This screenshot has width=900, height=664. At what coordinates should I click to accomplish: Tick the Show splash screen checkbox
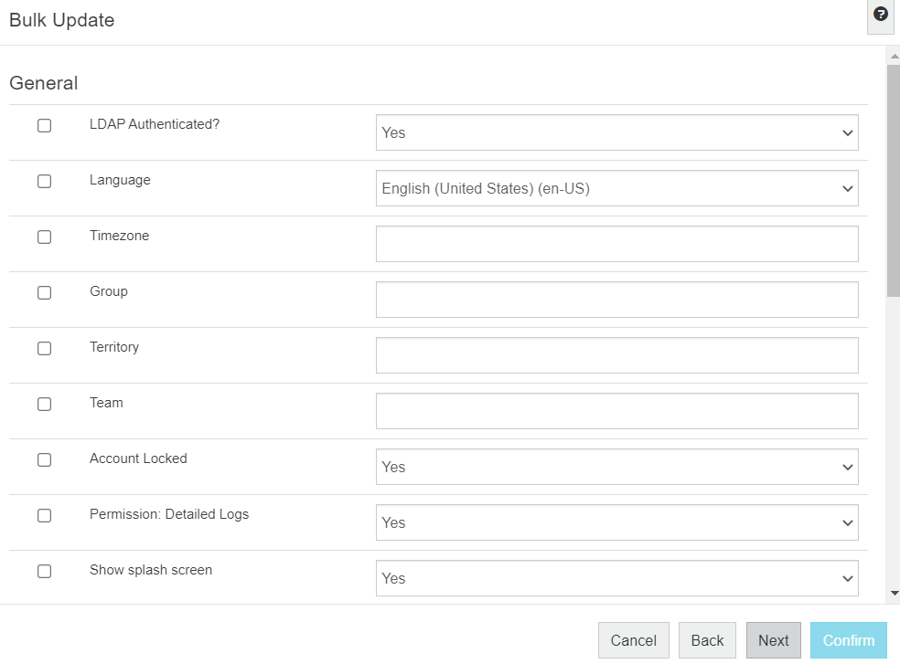coord(44,572)
